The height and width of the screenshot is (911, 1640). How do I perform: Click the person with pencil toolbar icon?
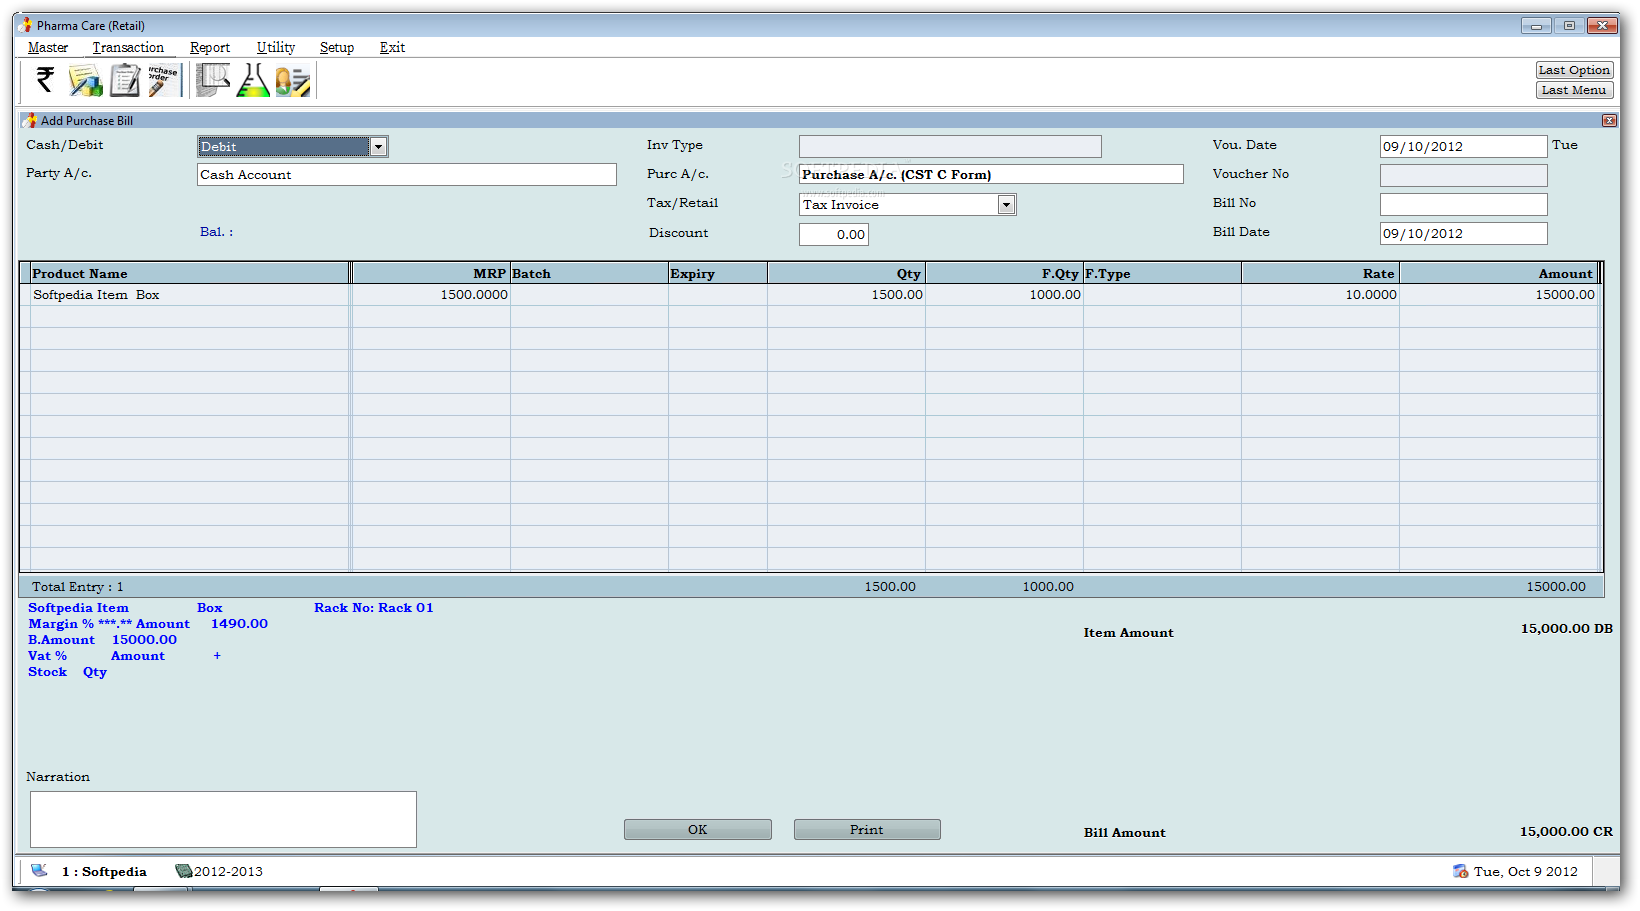click(x=293, y=81)
